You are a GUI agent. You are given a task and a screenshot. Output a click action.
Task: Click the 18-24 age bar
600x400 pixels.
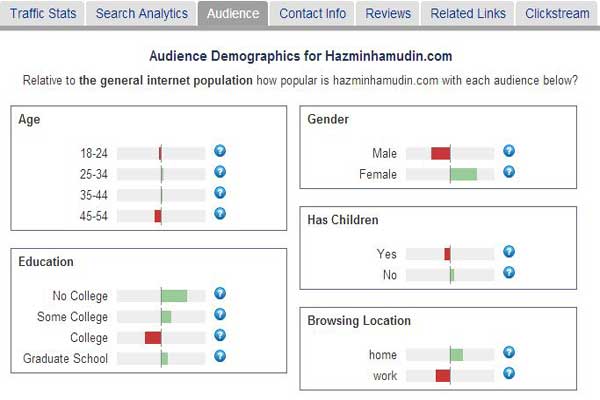tap(160, 153)
